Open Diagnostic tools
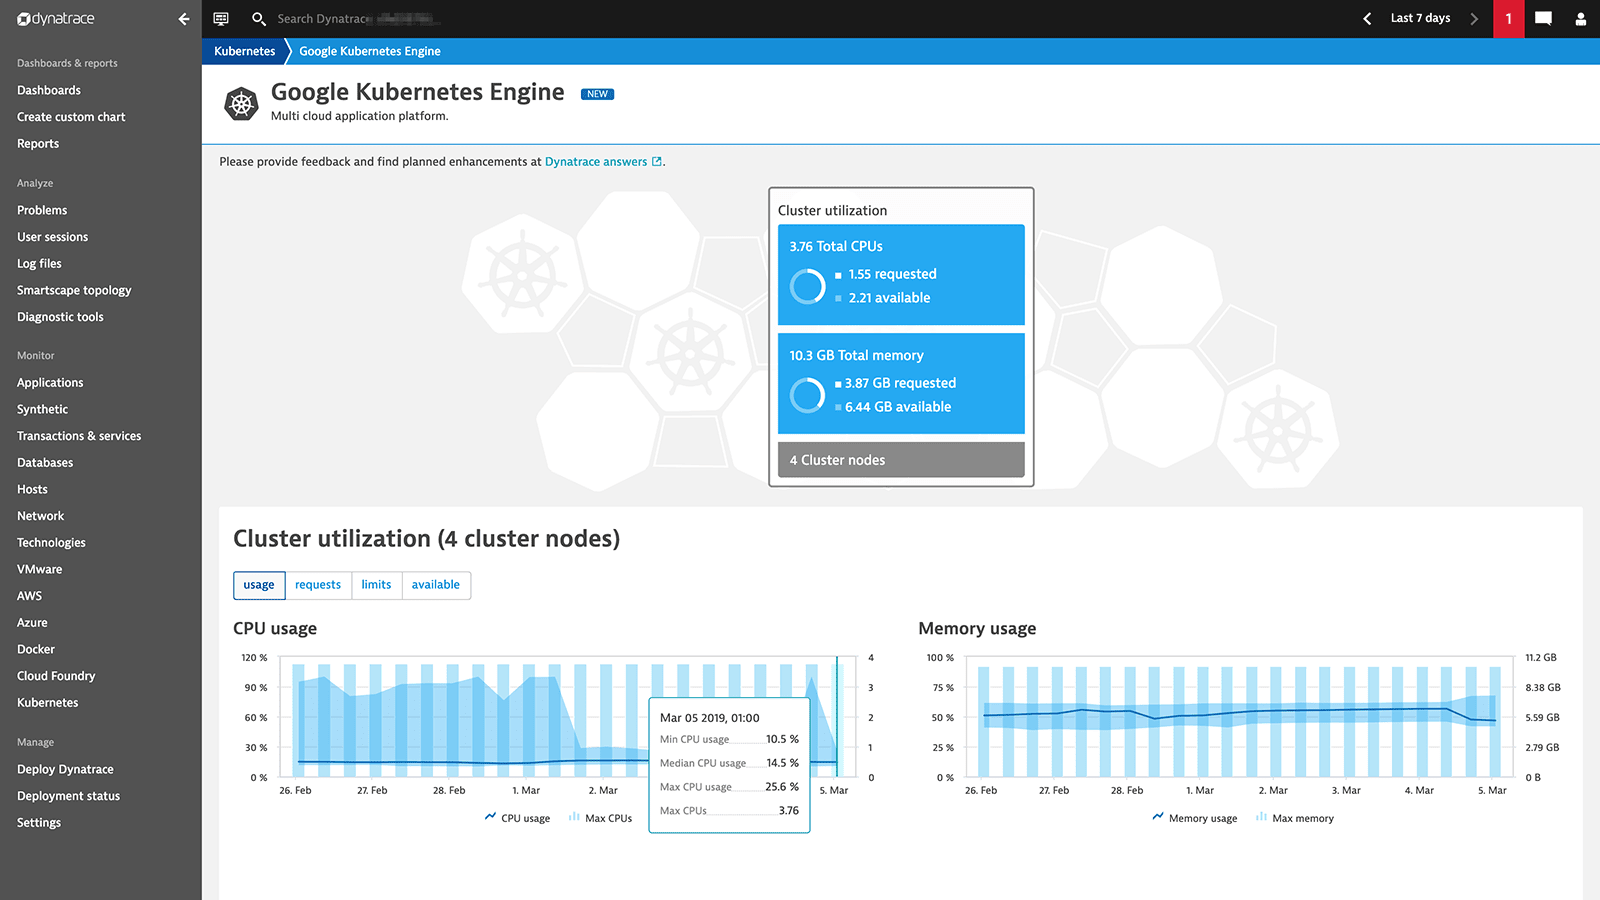Viewport: 1600px width, 900px height. (60, 317)
